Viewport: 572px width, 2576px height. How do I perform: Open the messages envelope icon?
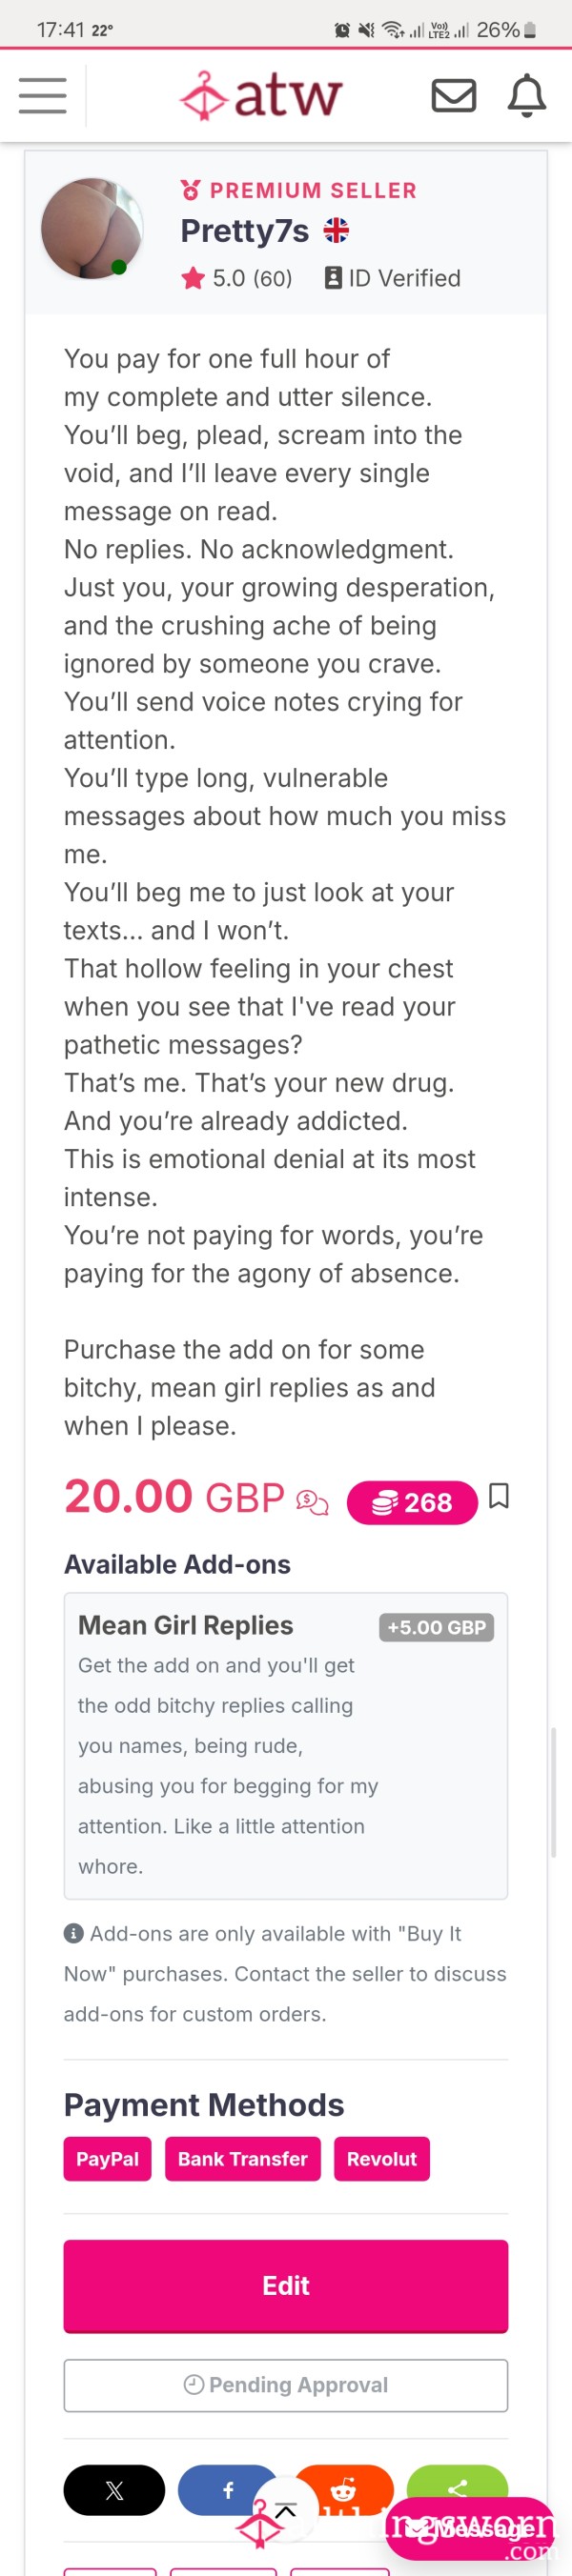point(453,96)
